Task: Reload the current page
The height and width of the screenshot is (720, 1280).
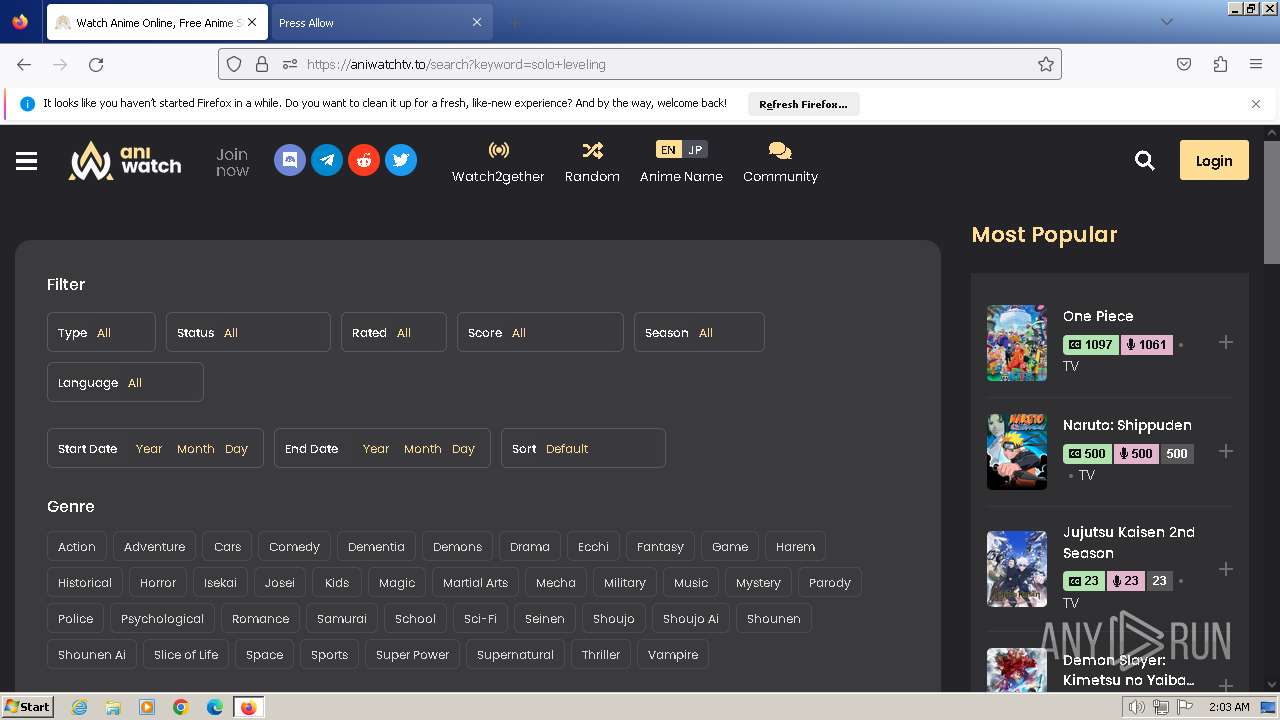Action: pos(96,64)
